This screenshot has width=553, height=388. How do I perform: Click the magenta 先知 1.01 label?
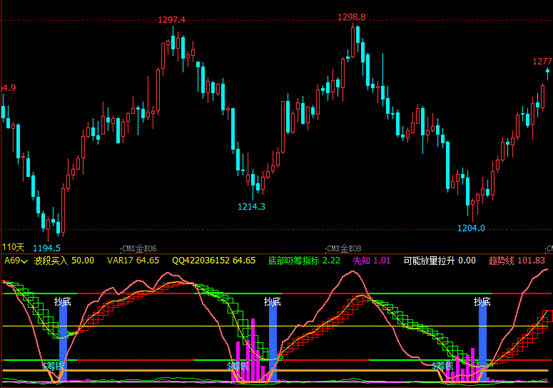[371, 261]
